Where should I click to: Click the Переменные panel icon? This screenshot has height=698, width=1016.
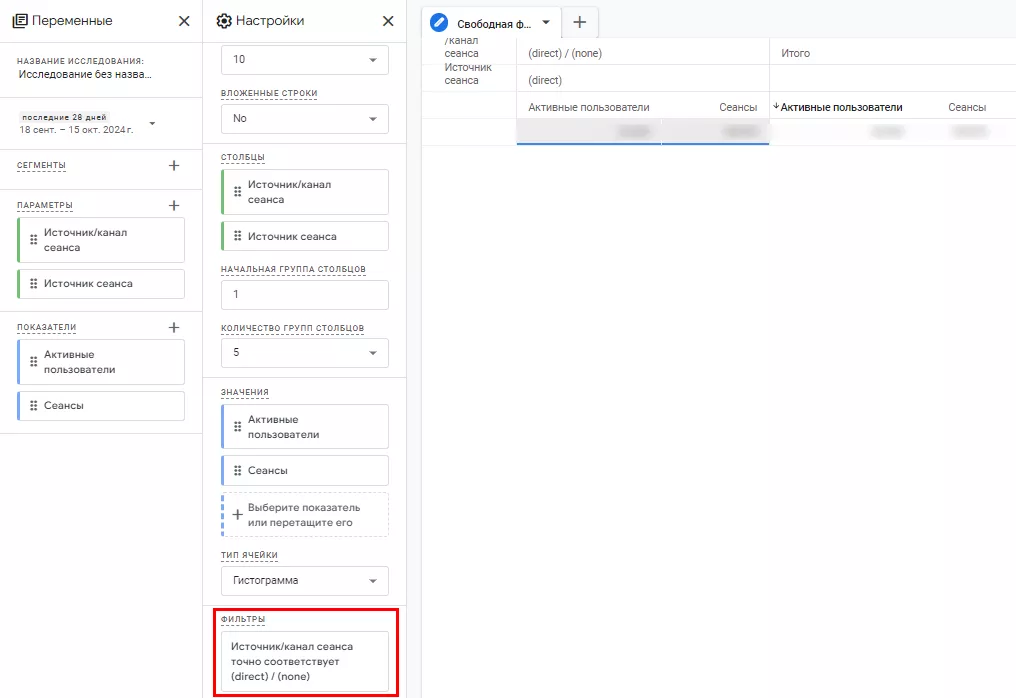(x=20, y=21)
